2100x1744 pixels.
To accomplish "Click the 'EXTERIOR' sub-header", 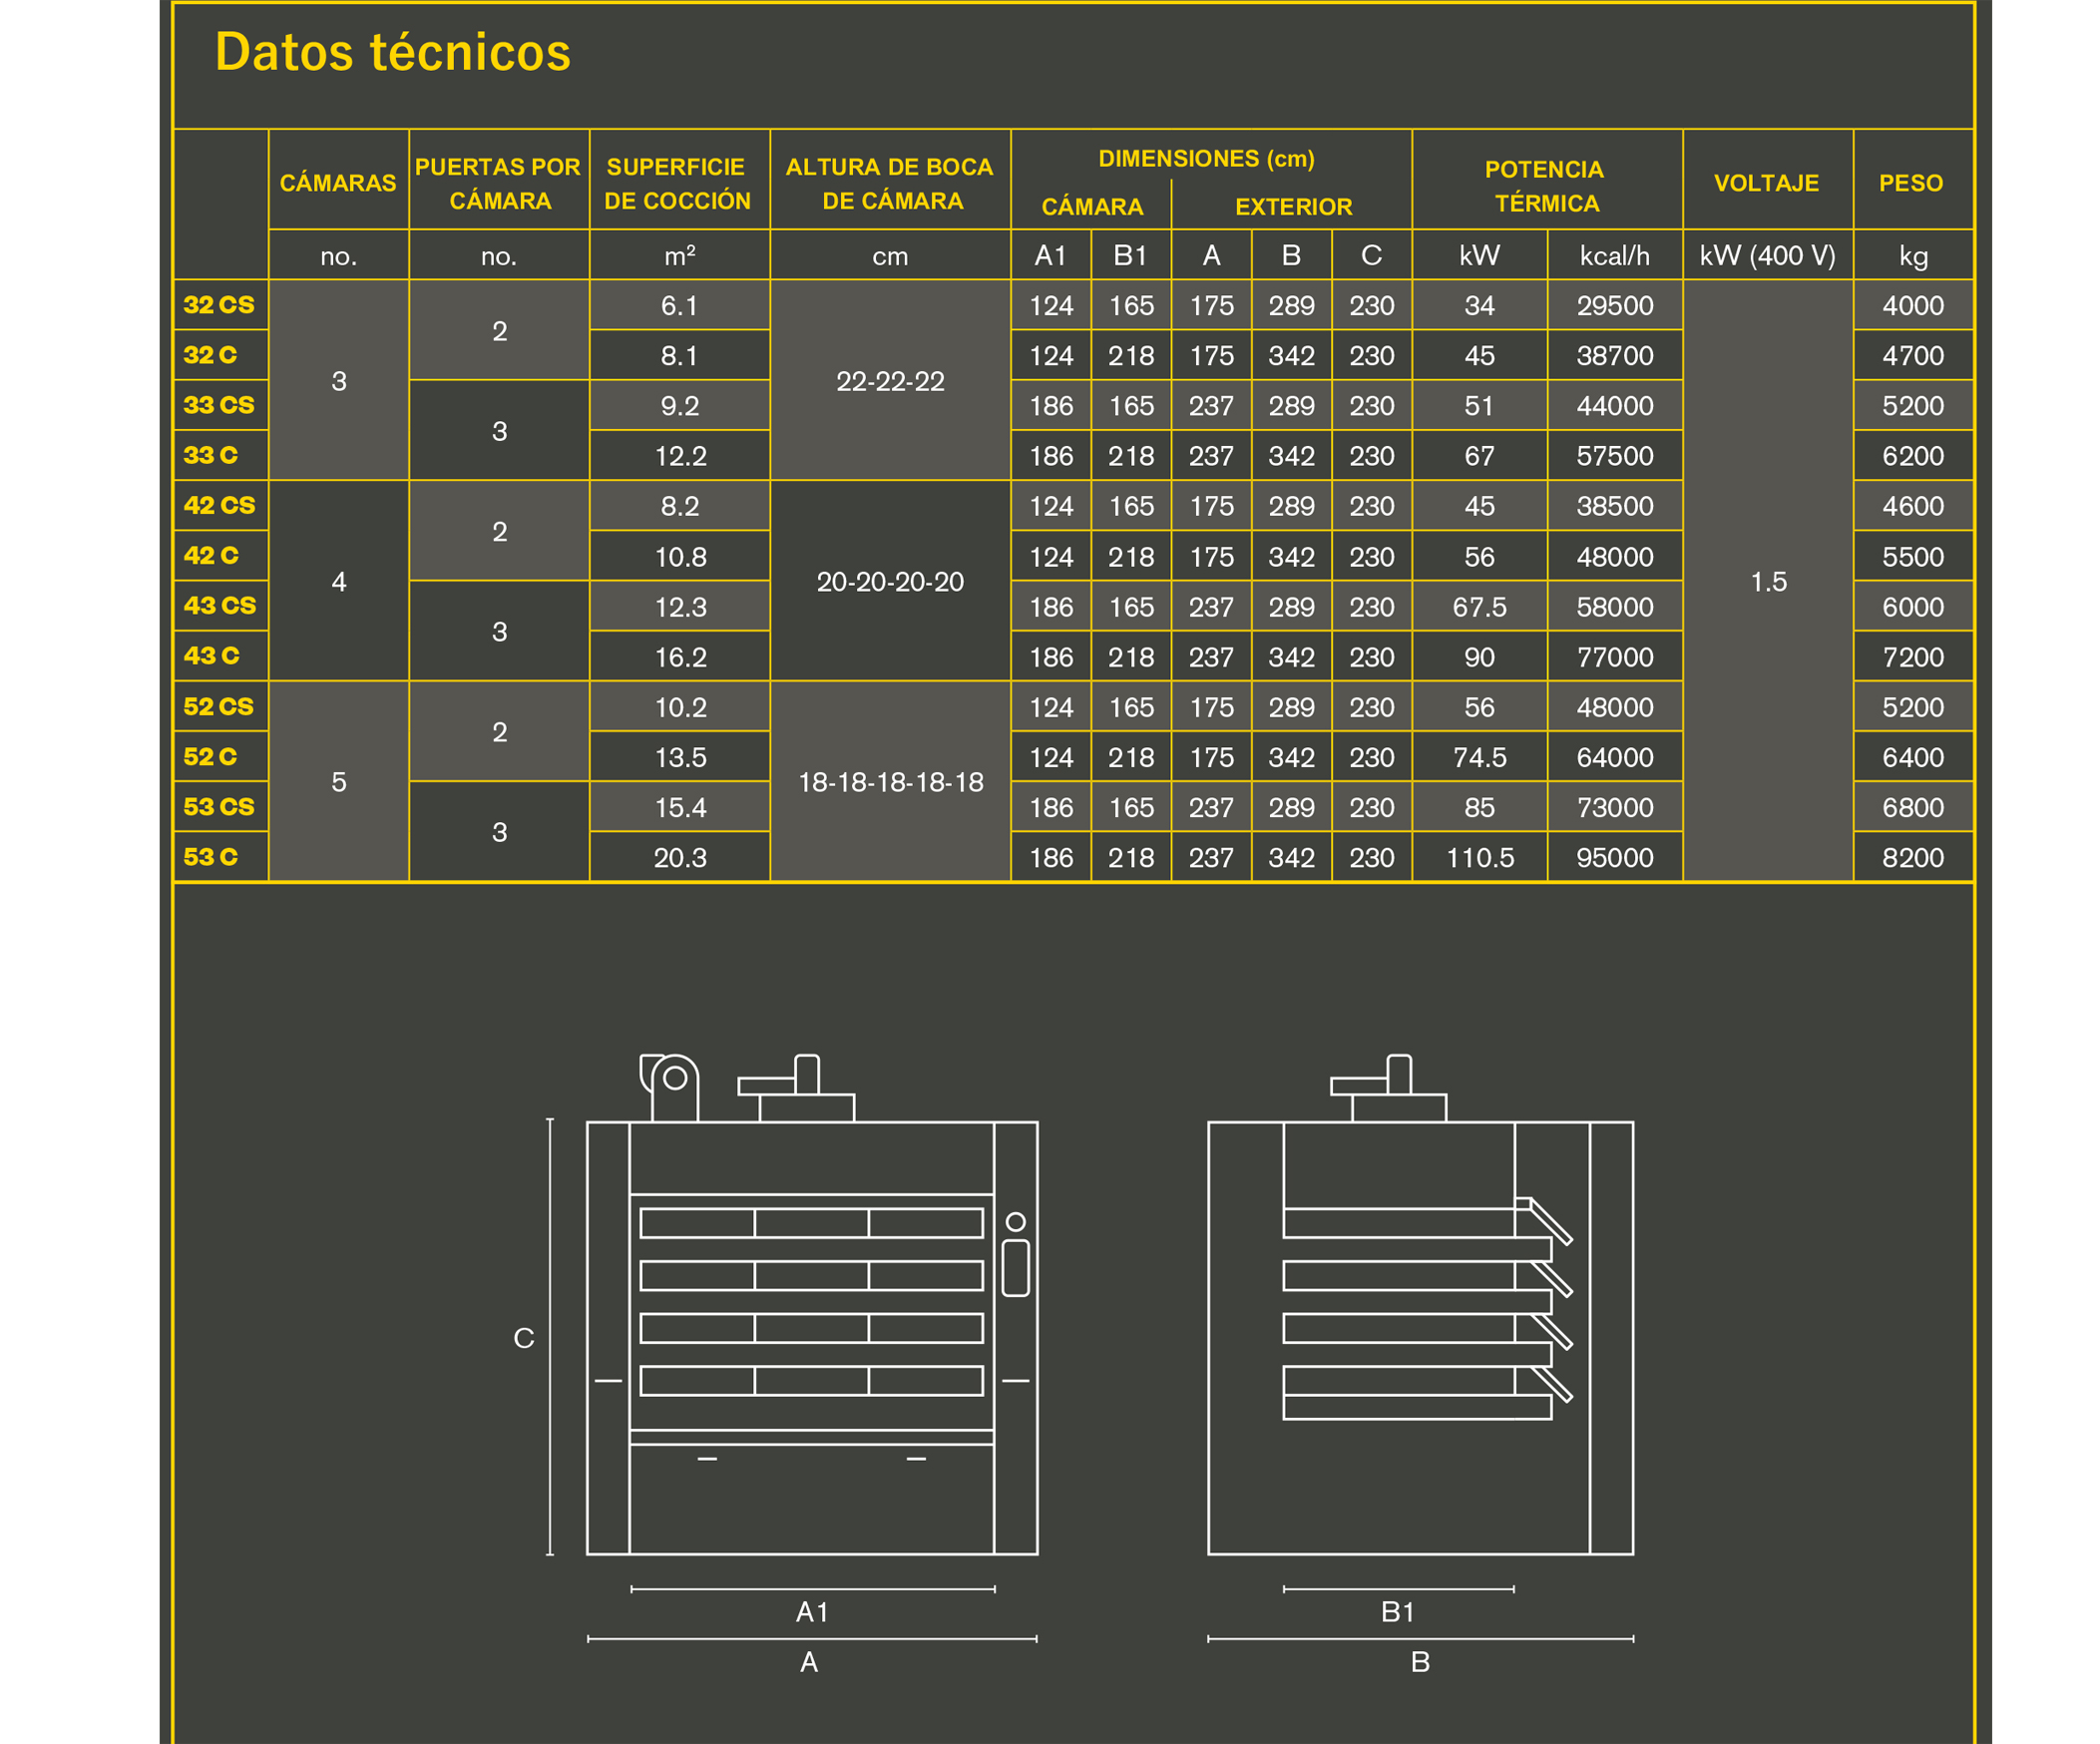I will point(1293,207).
